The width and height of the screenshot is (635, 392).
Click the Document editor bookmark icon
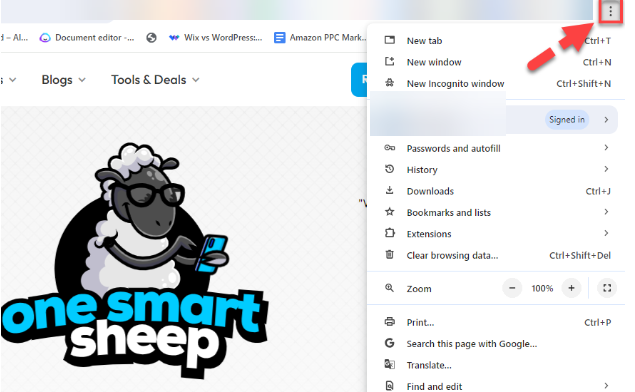pos(45,38)
